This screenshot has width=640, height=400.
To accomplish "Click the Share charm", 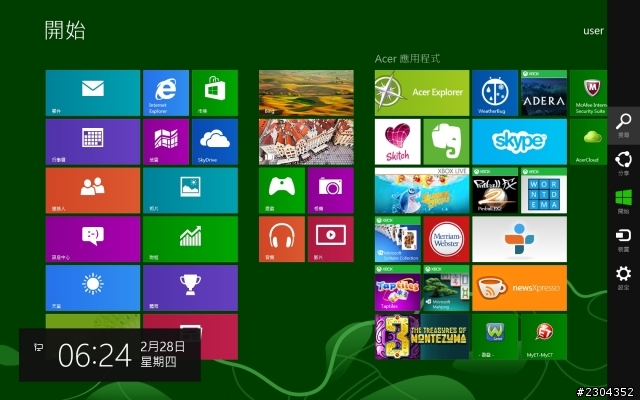I will click(623, 163).
